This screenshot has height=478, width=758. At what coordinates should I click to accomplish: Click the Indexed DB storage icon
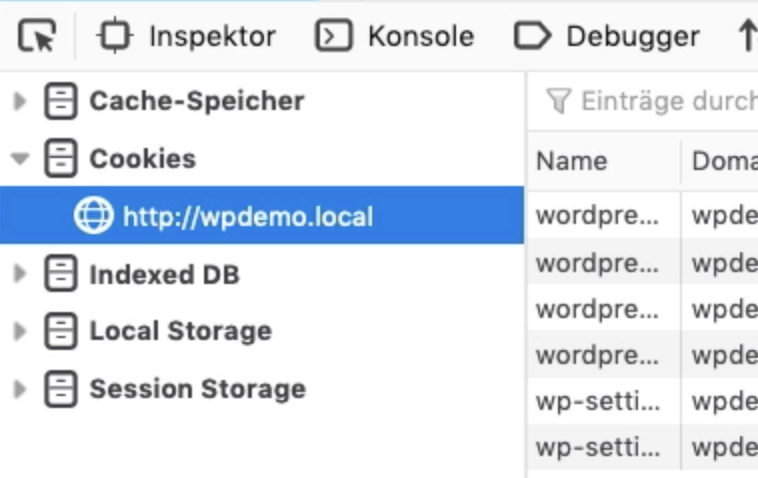[60, 274]
